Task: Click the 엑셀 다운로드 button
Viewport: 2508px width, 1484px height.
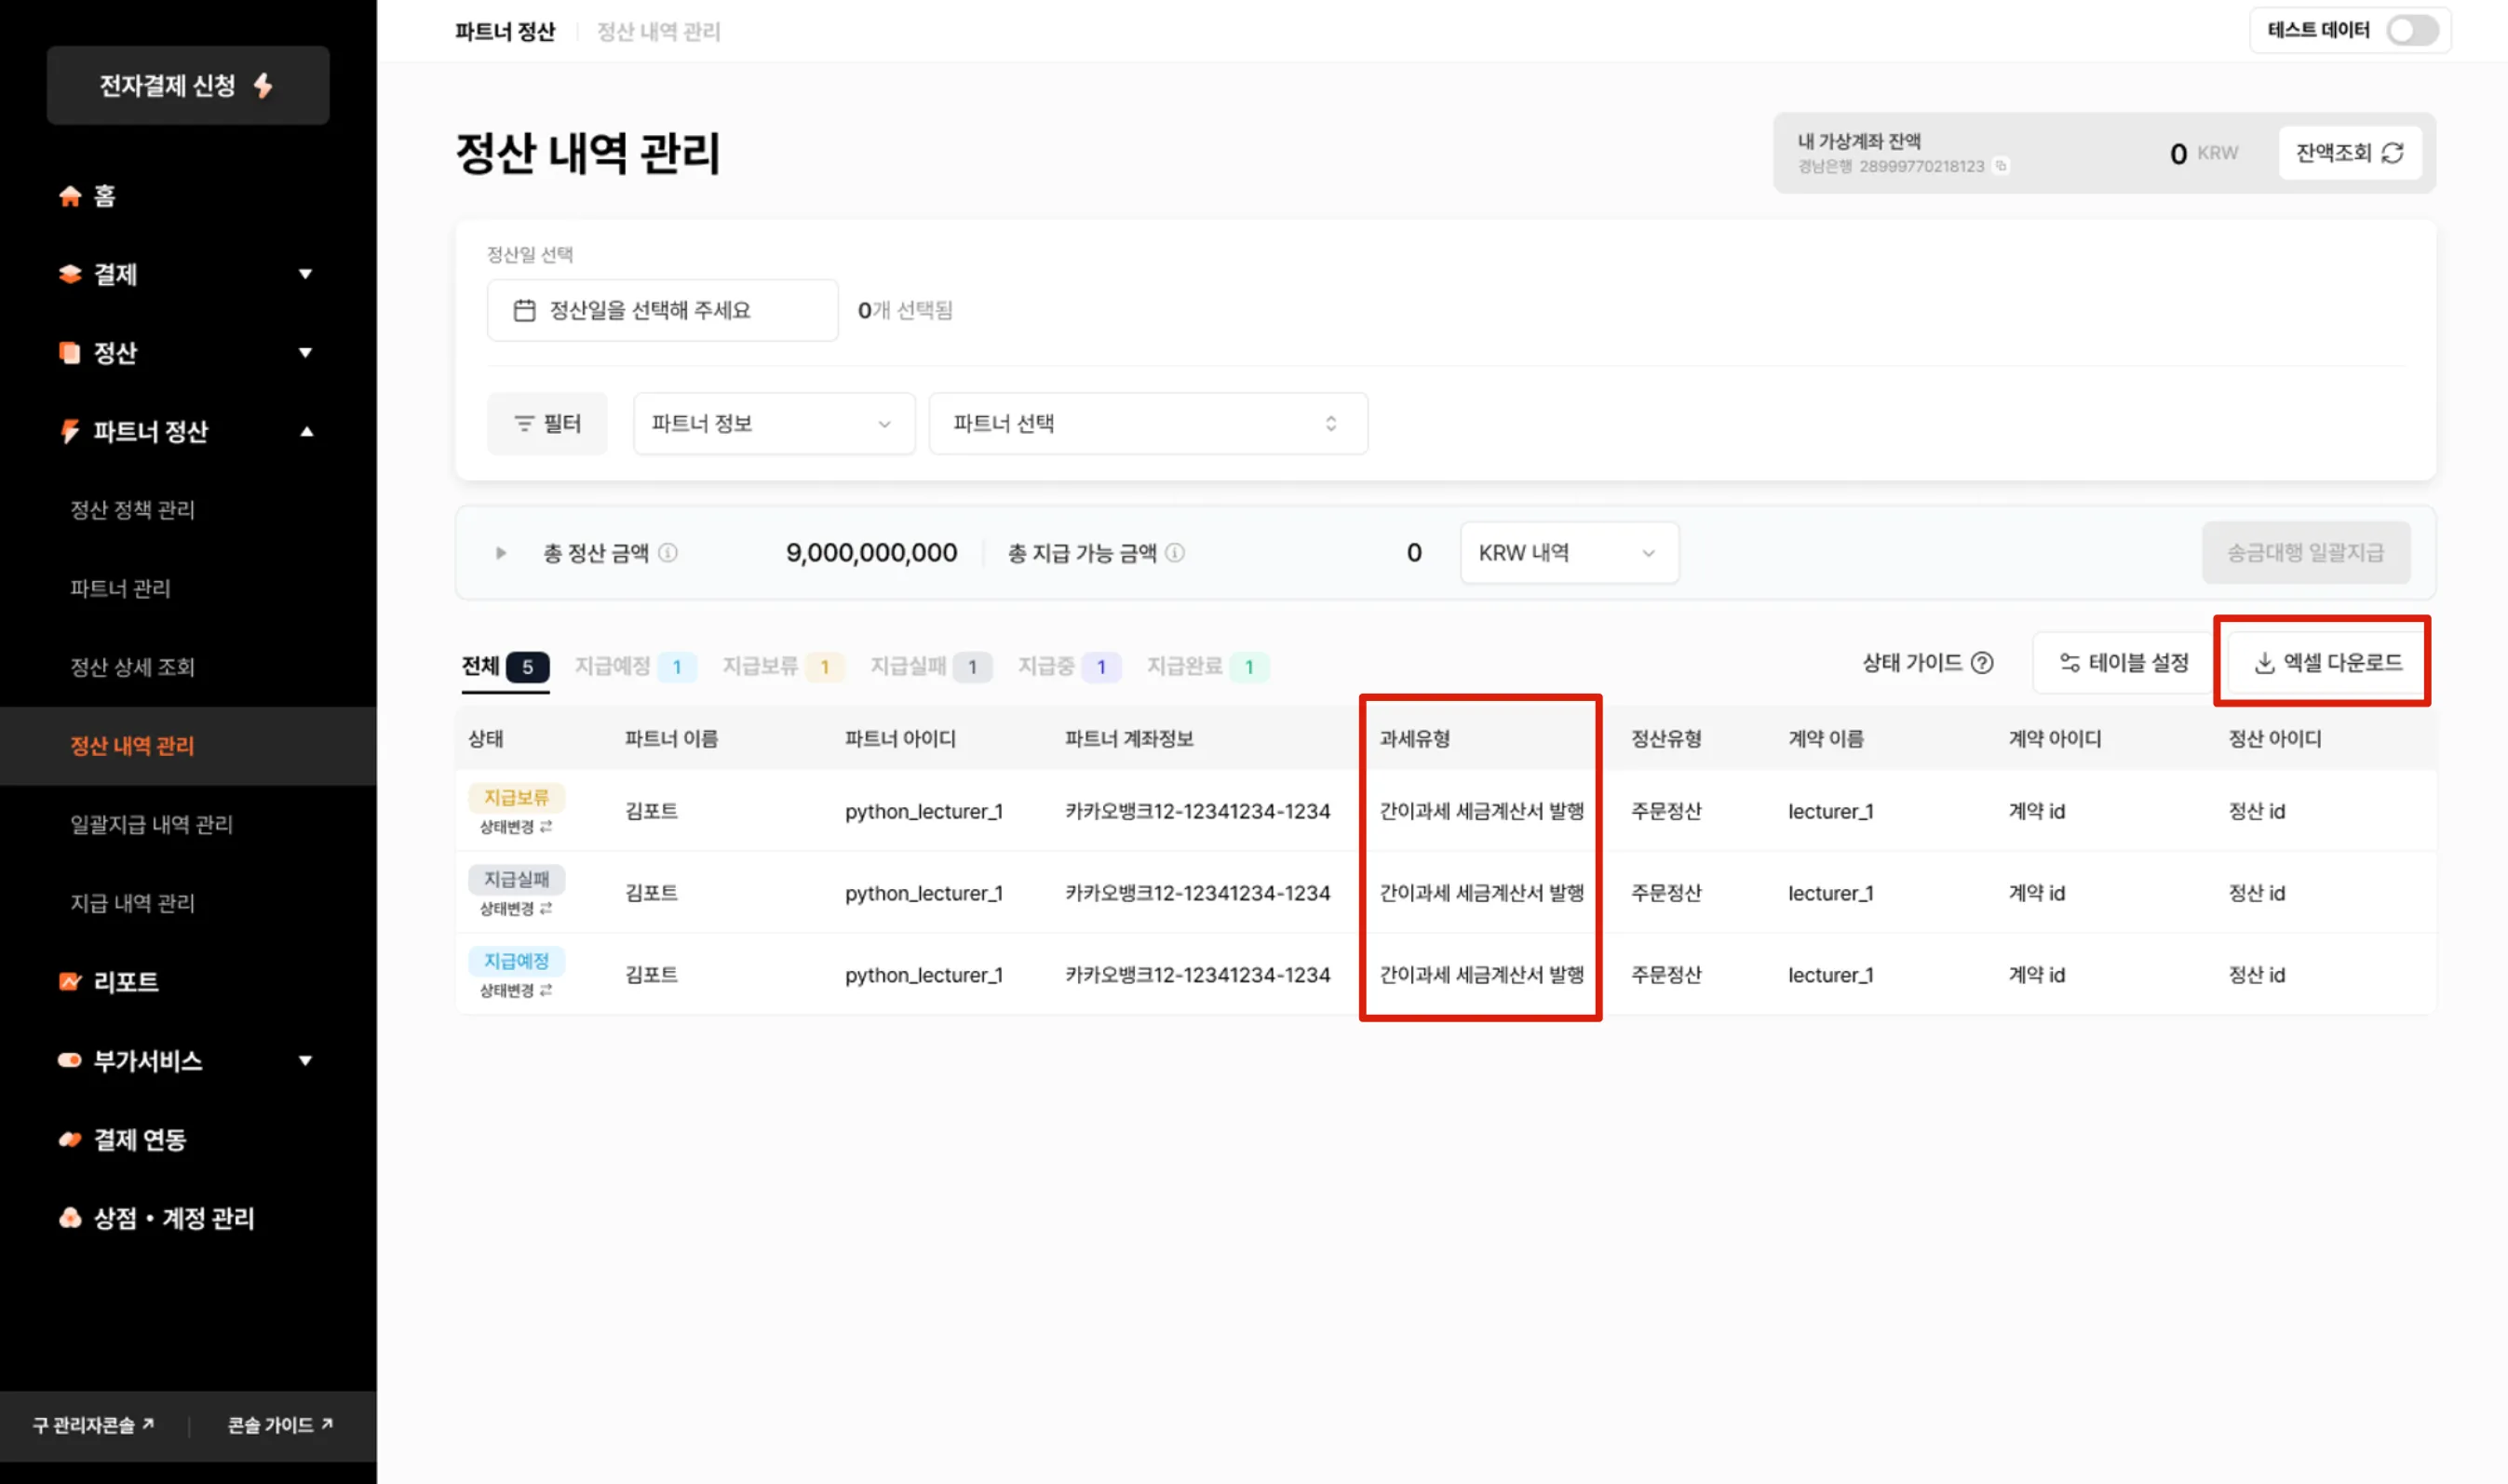Action: (x=2327, y=663)
